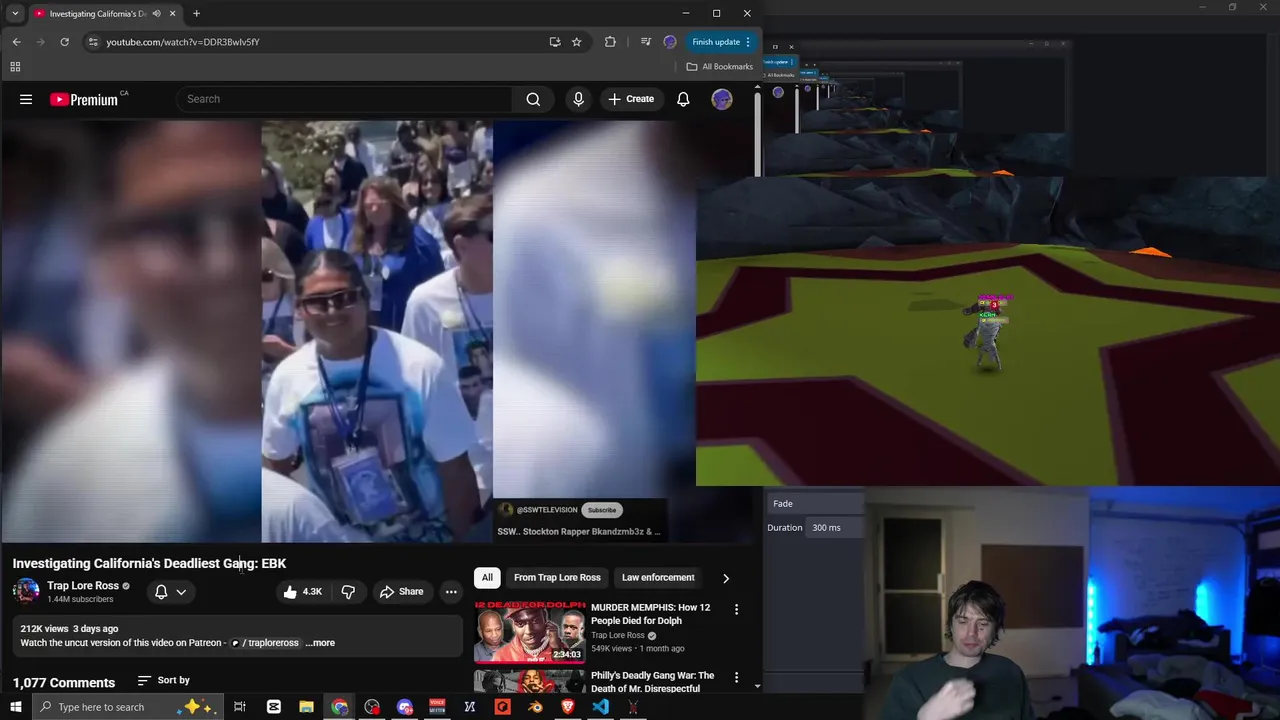Click the 300 ms Duration field

(836, 528)
